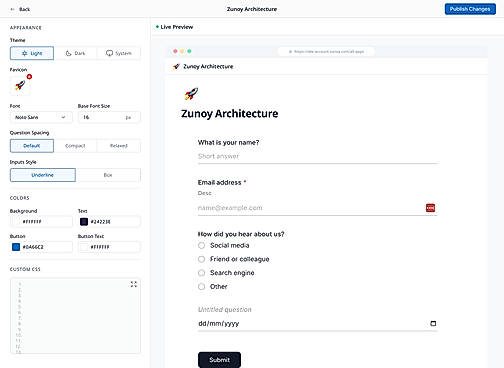Click the Untitled question label

tap(225, 310)
